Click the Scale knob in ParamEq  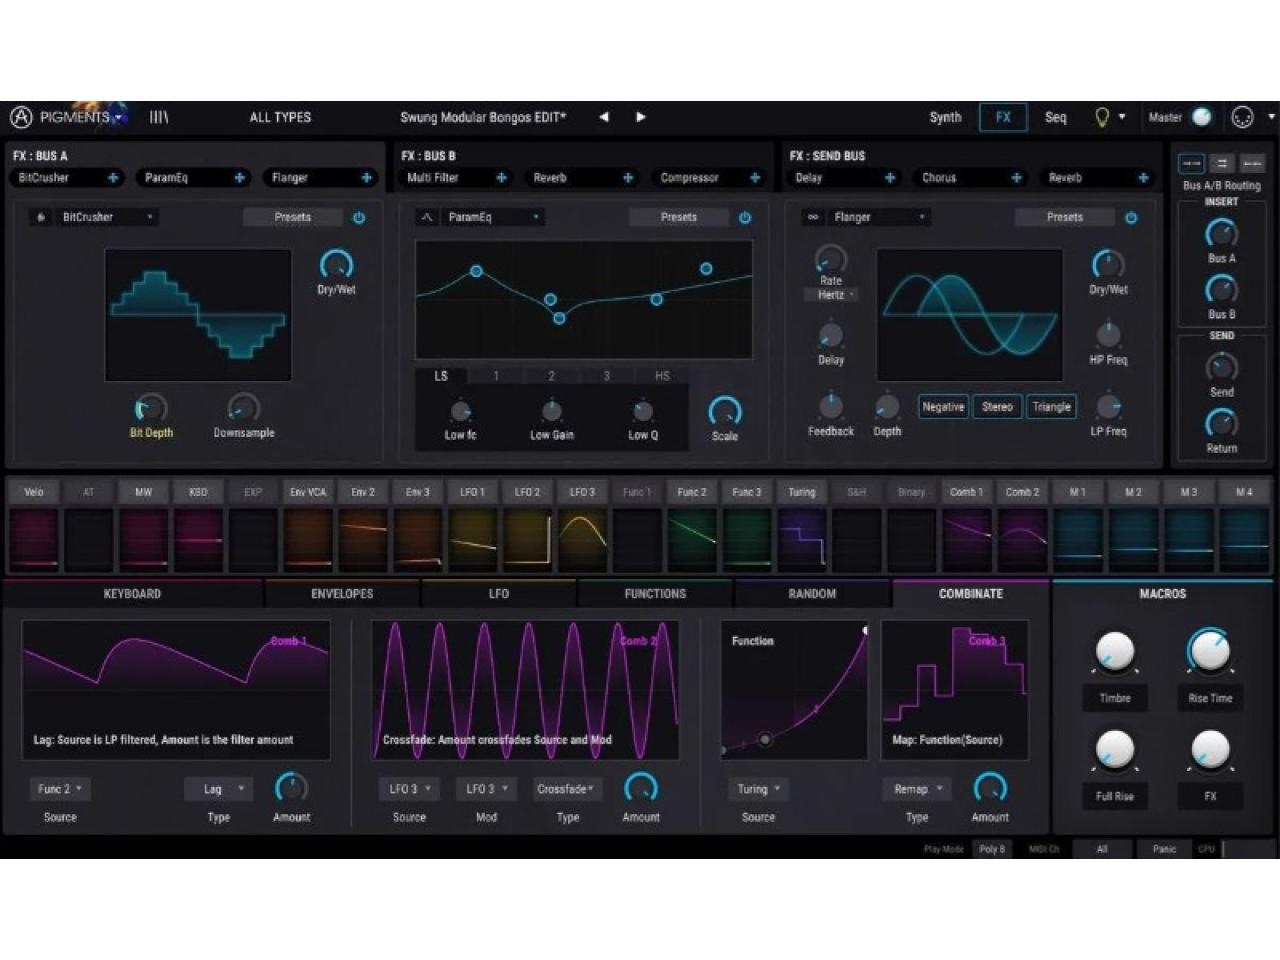pos(724,411)
